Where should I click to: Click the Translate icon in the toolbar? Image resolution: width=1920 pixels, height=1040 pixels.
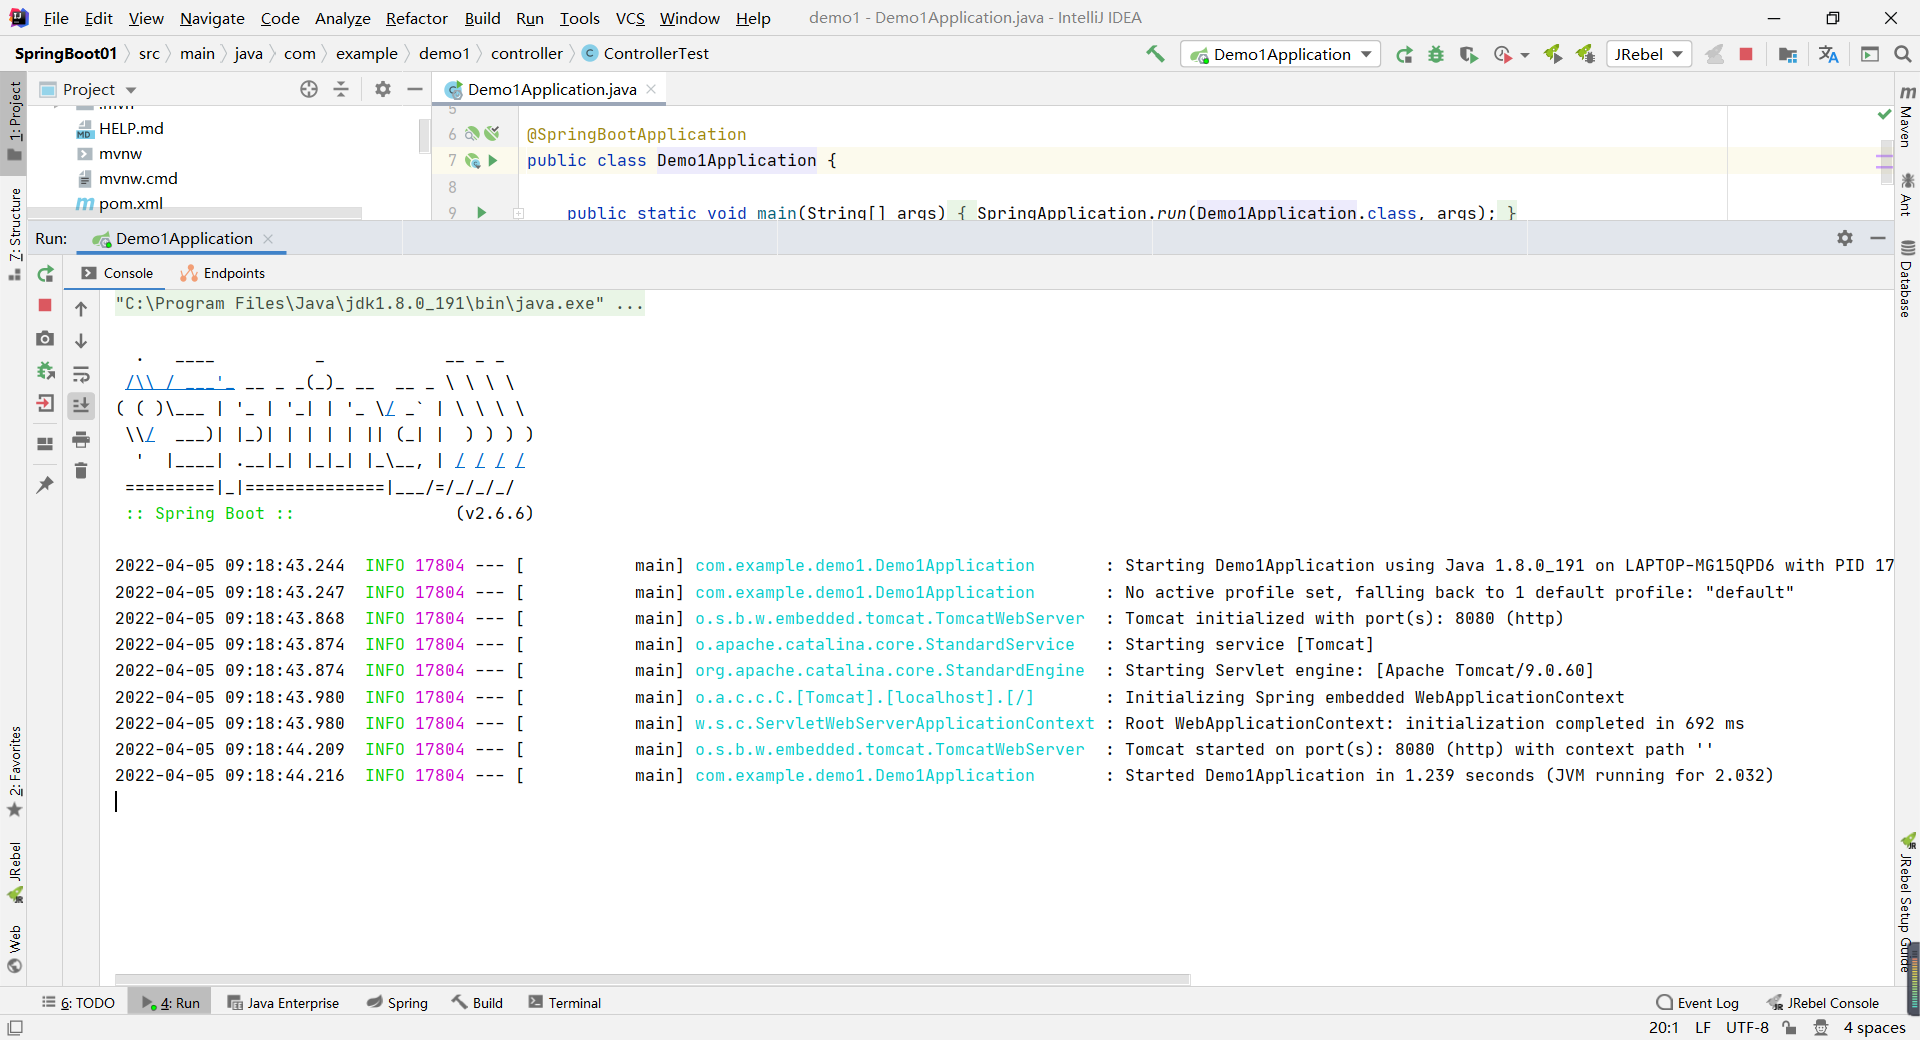point(1828,54)
